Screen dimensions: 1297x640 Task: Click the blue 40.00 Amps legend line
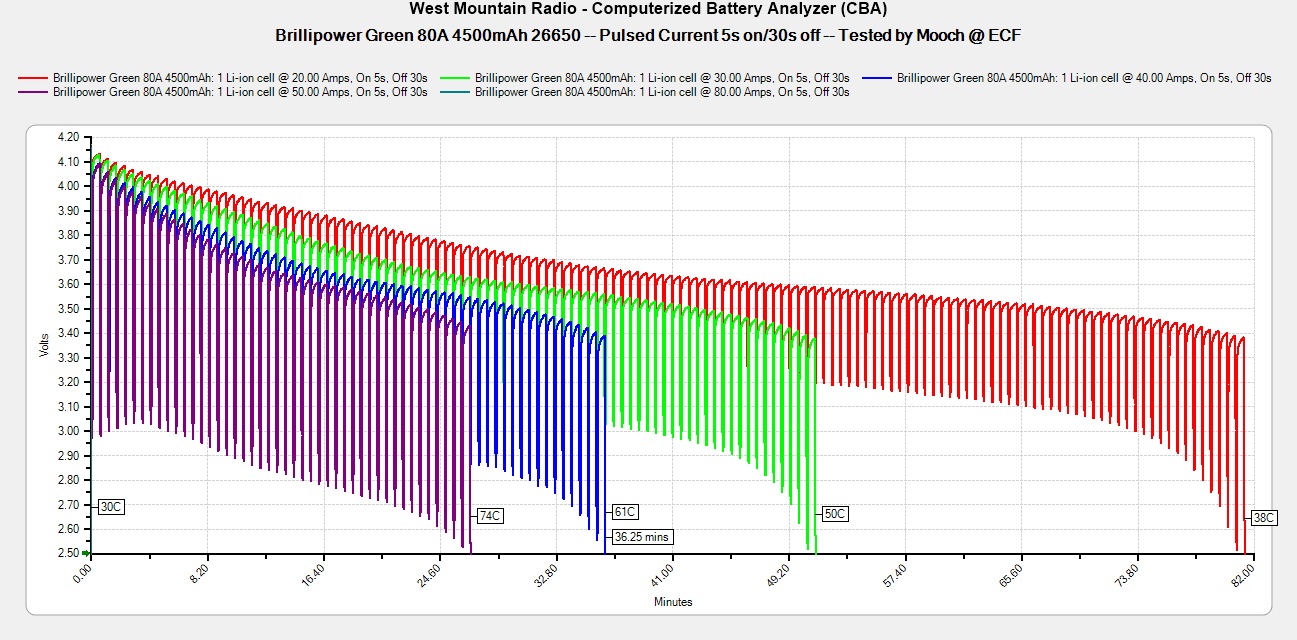[877, 77]
